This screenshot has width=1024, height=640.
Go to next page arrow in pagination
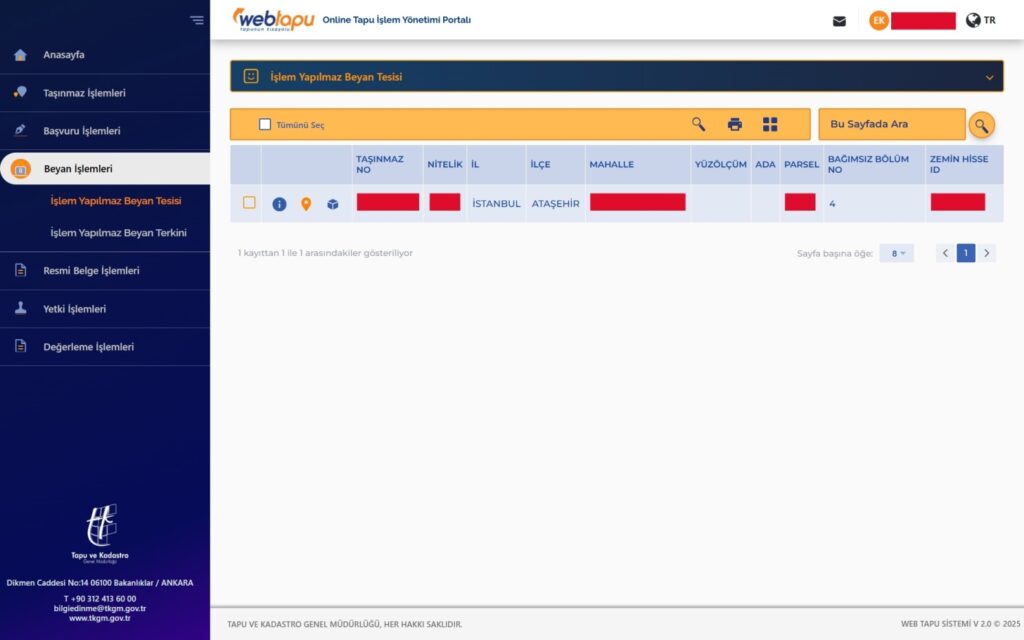(987, 254)
